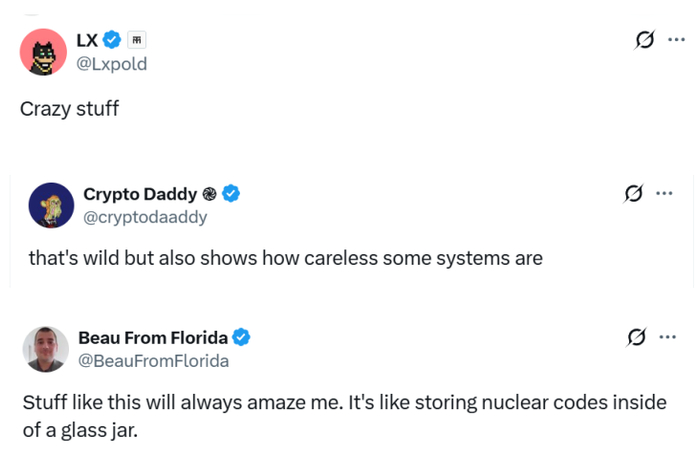Click the "Crazy stuff" post text
The image size is (700, 454).
pyautogui.click(x=69, y=108)
